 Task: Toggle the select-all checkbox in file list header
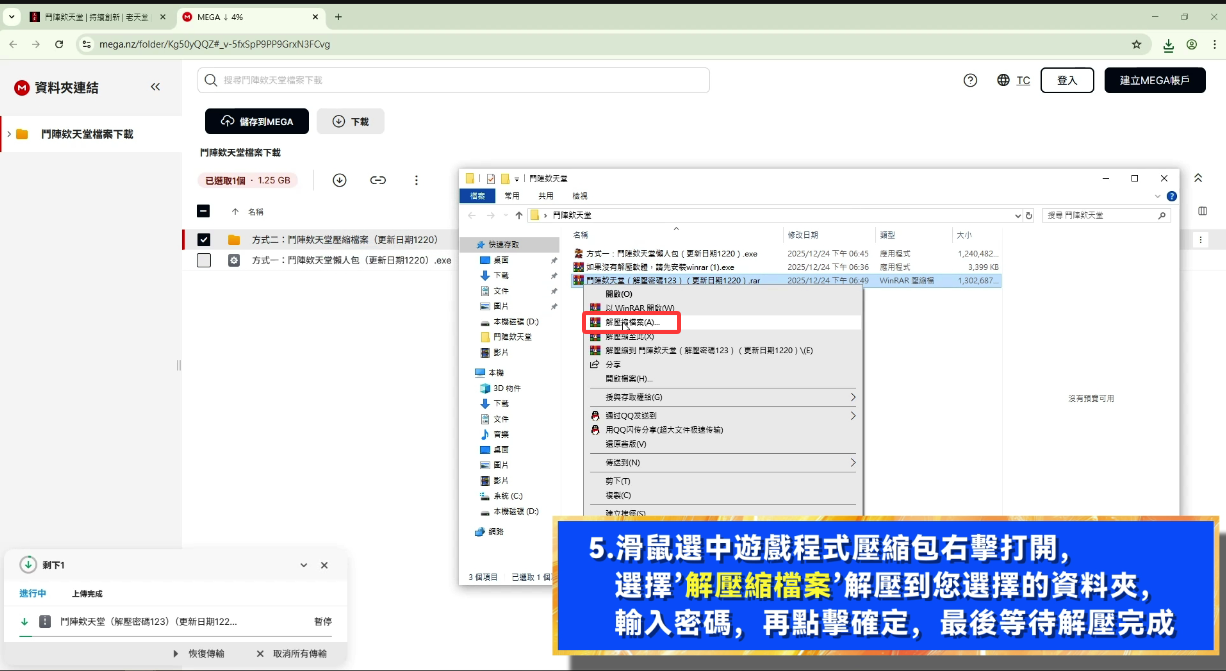coord(204,211)
